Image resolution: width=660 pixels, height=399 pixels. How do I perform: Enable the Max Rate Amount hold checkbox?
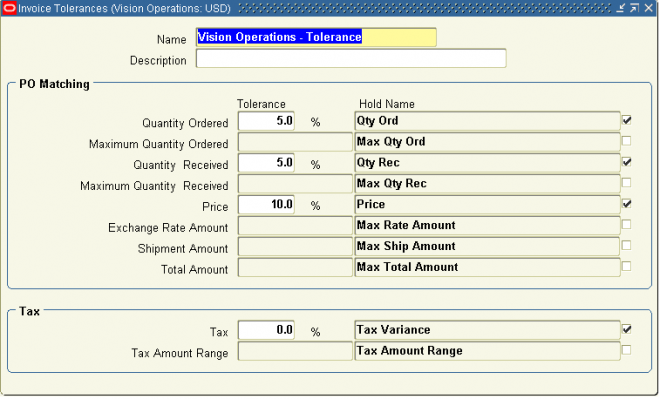627,224
